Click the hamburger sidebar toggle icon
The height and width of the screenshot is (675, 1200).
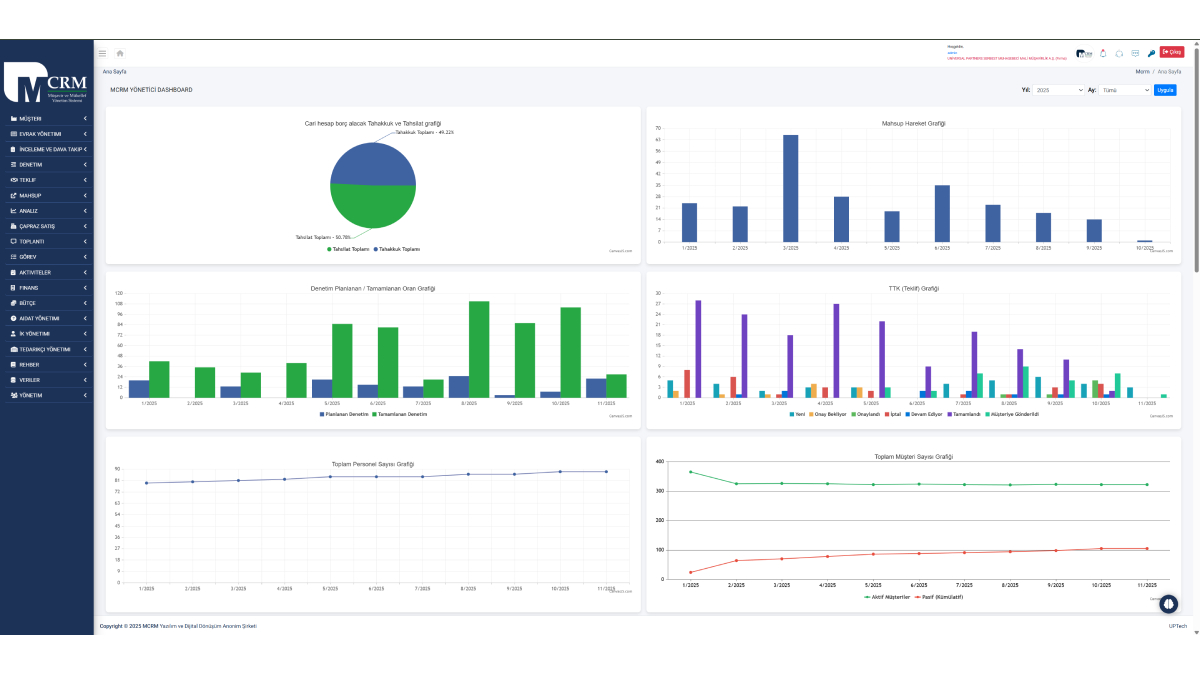(102, 53)
